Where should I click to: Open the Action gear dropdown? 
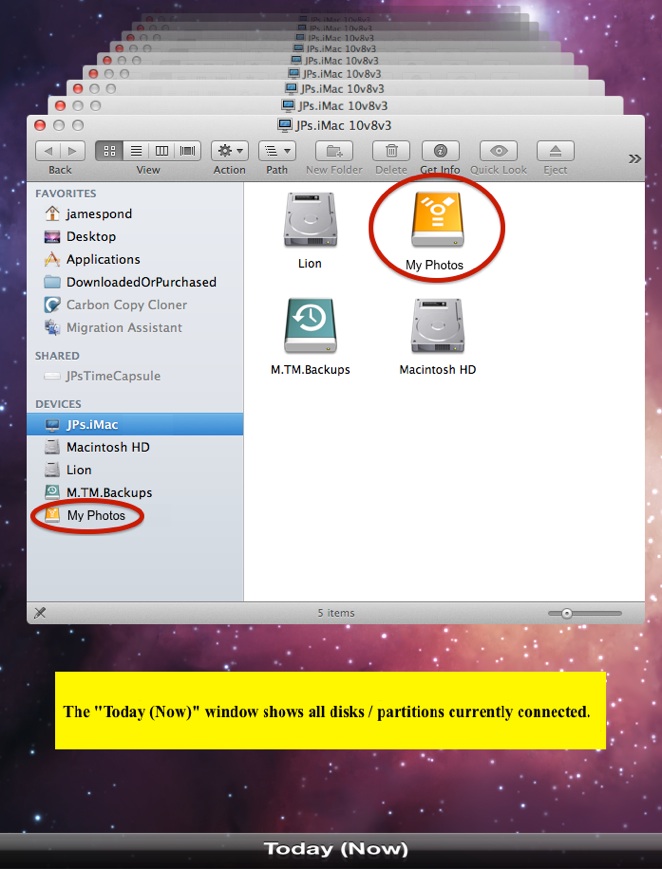tap(230, 151)
